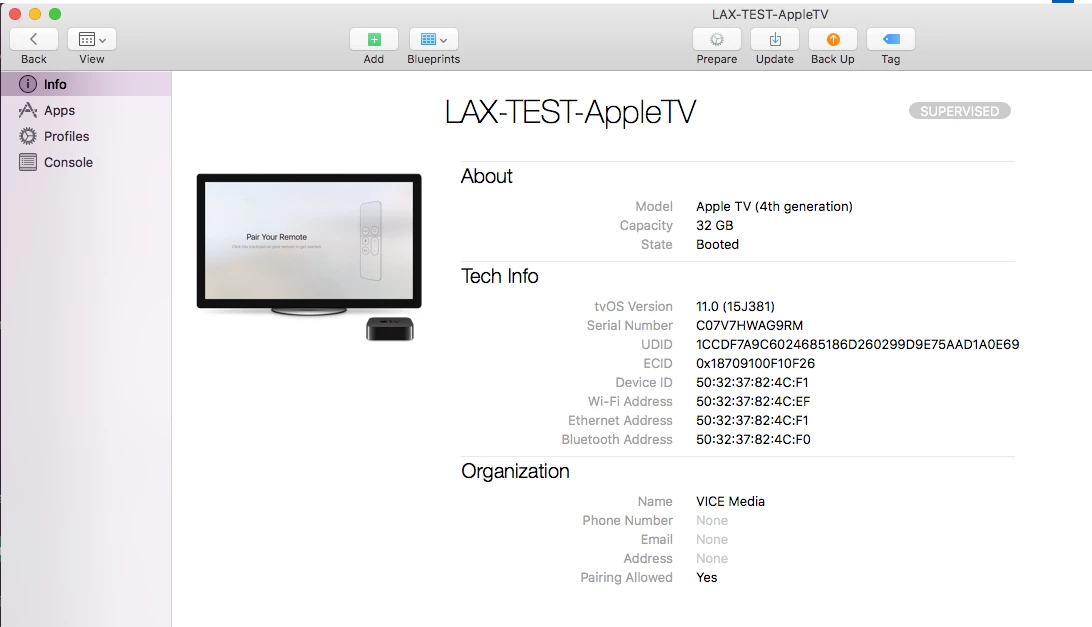Click the Prepare gear icon
The width and height of the screenshot is (1092, 627).
717,39
